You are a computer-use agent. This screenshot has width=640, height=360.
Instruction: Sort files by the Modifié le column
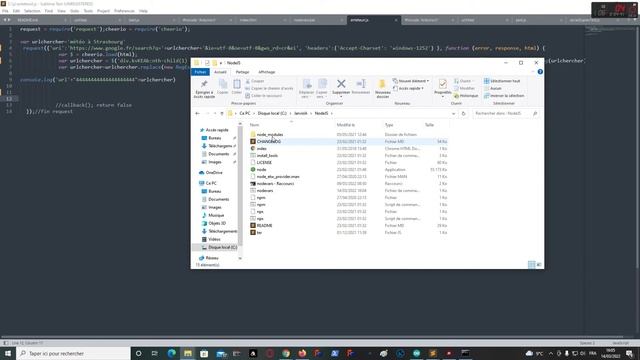pyautogui.click(x=346, y=125)
